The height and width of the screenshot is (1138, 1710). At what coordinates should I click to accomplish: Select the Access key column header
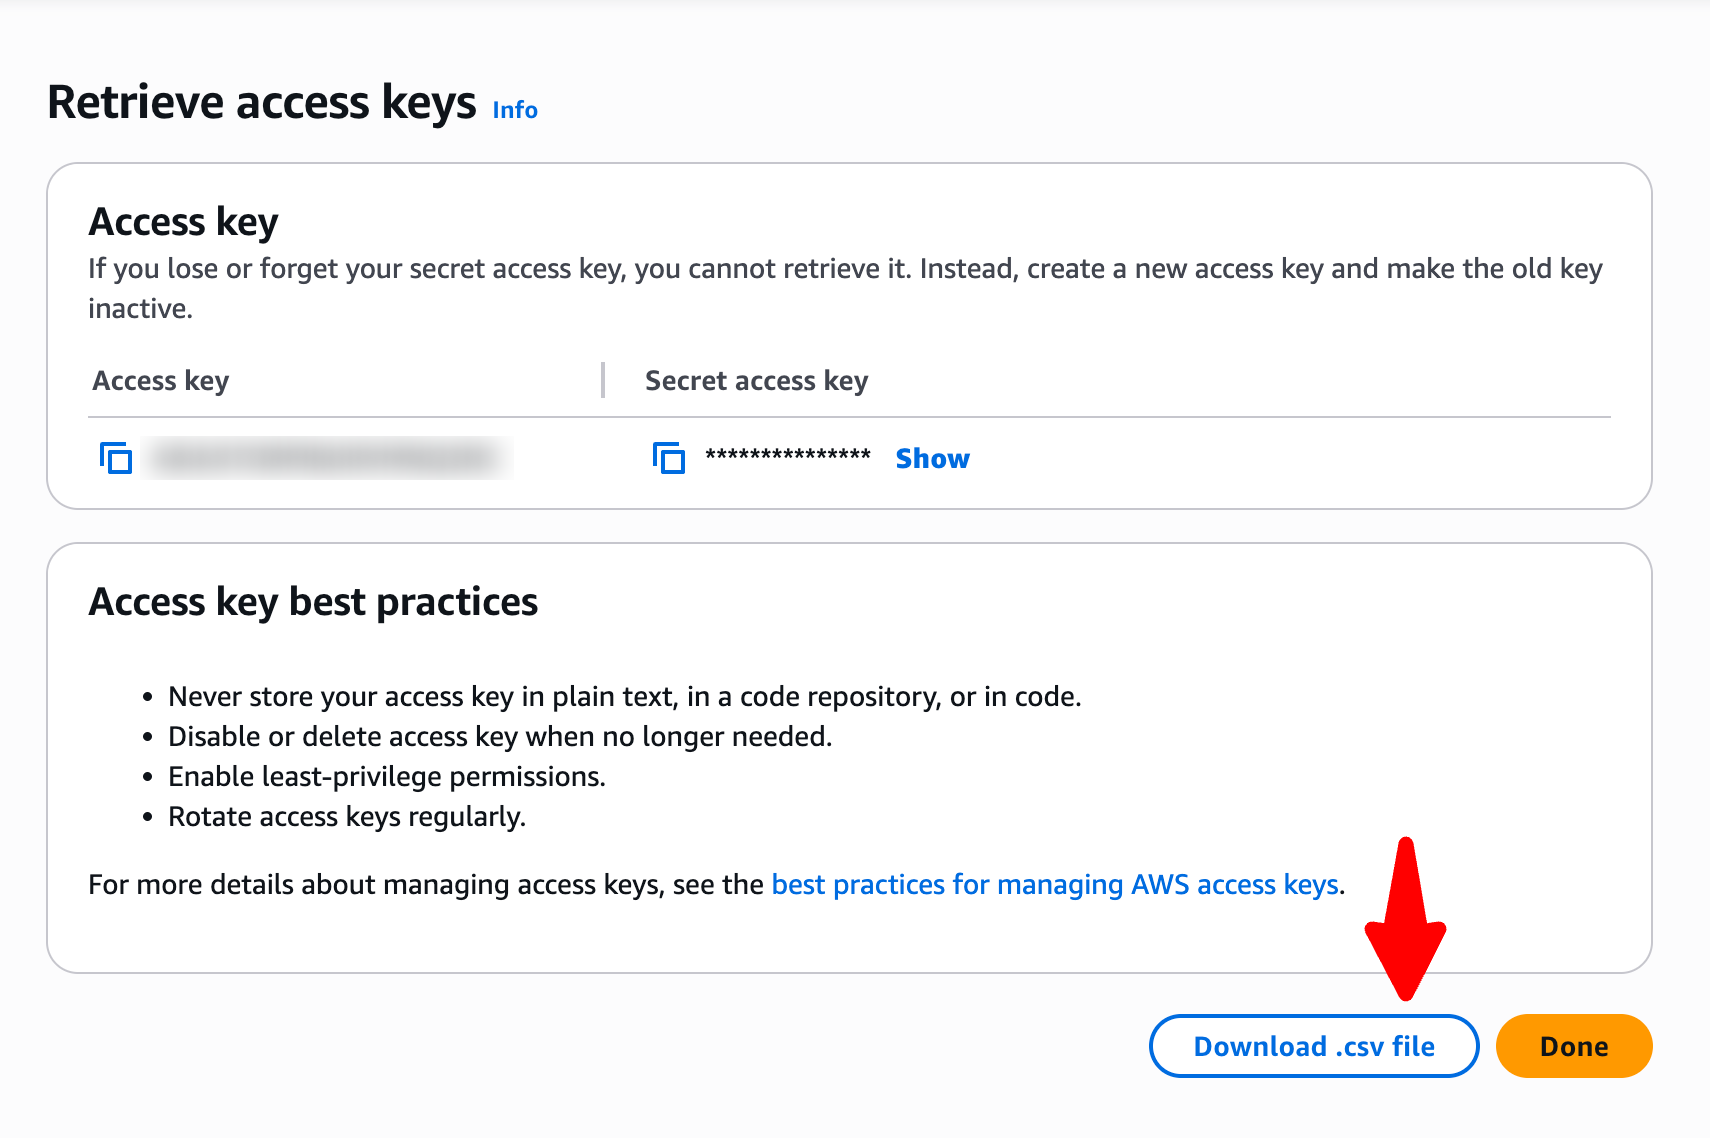pyautogui.click(x=161, y=381)
